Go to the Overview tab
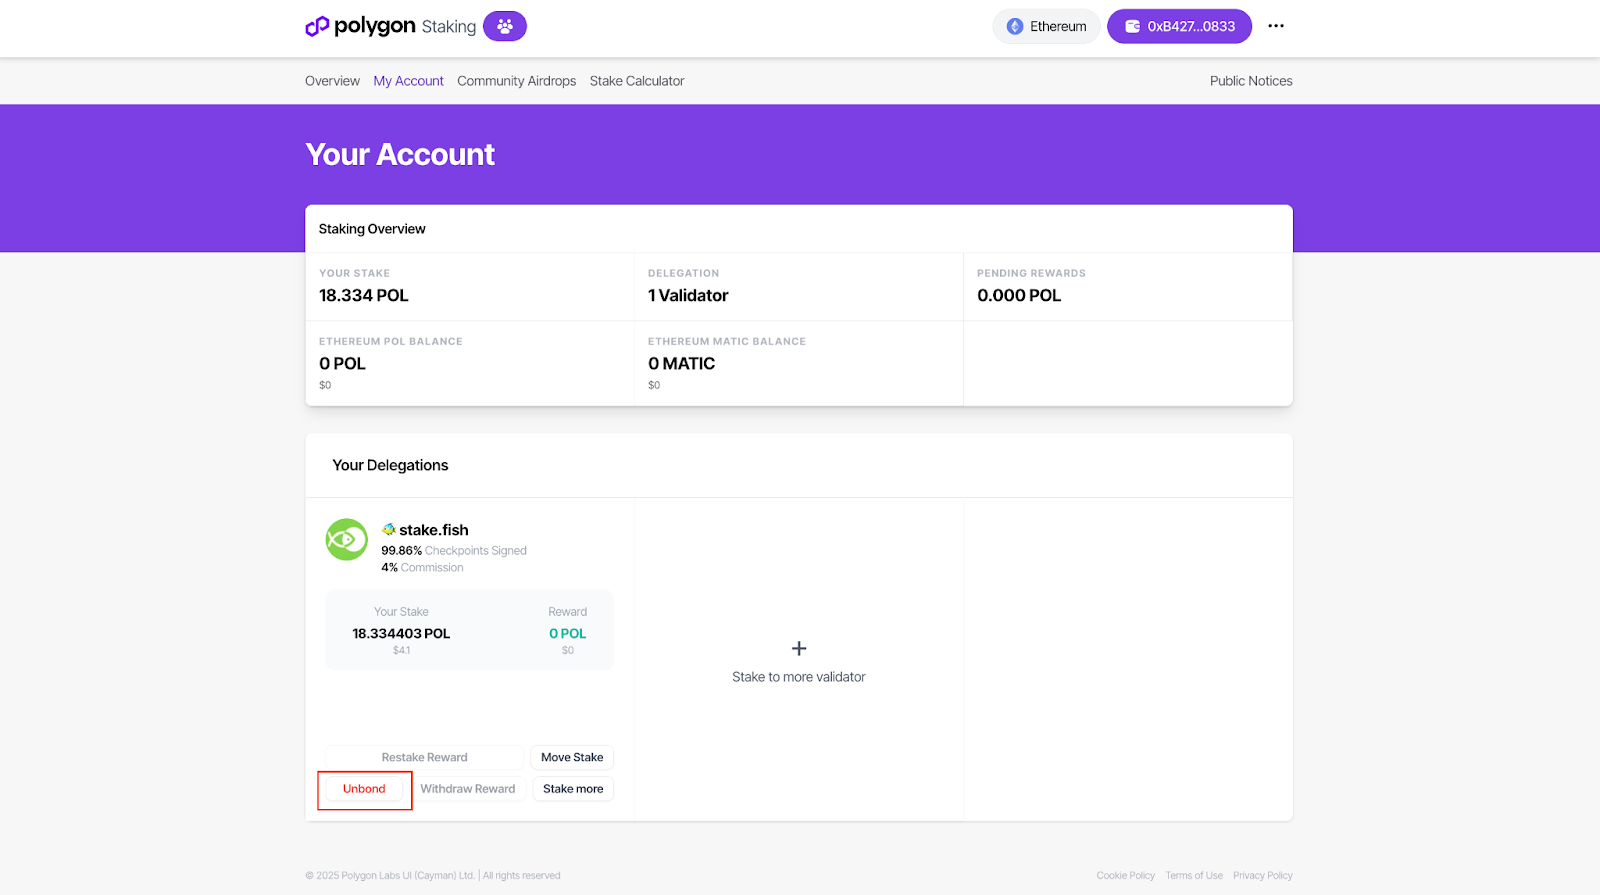The height and width of the screenshot is (895, 1600). click(332, 81)
